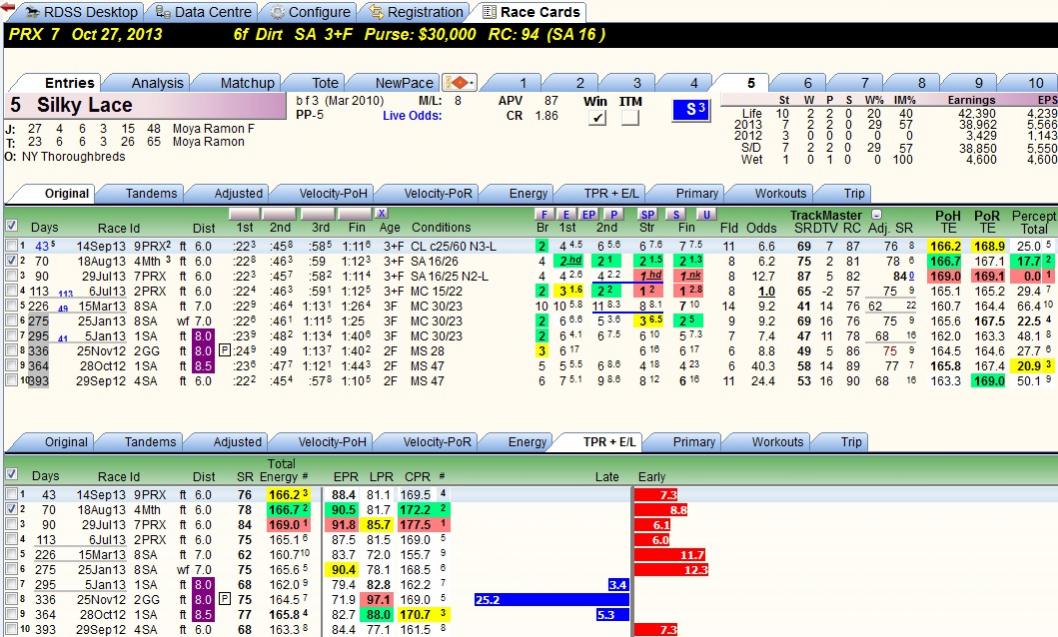
Task: Switch to the Analysis tab
Action: [x=157, y=83]
